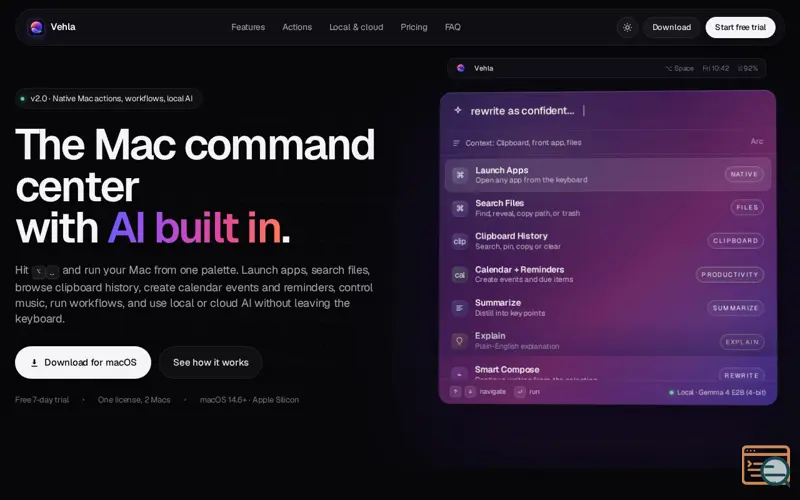This screenshot has width=800, height=500.
Task: Click the REWRITE tag badge
Action: tap(741, 375)
